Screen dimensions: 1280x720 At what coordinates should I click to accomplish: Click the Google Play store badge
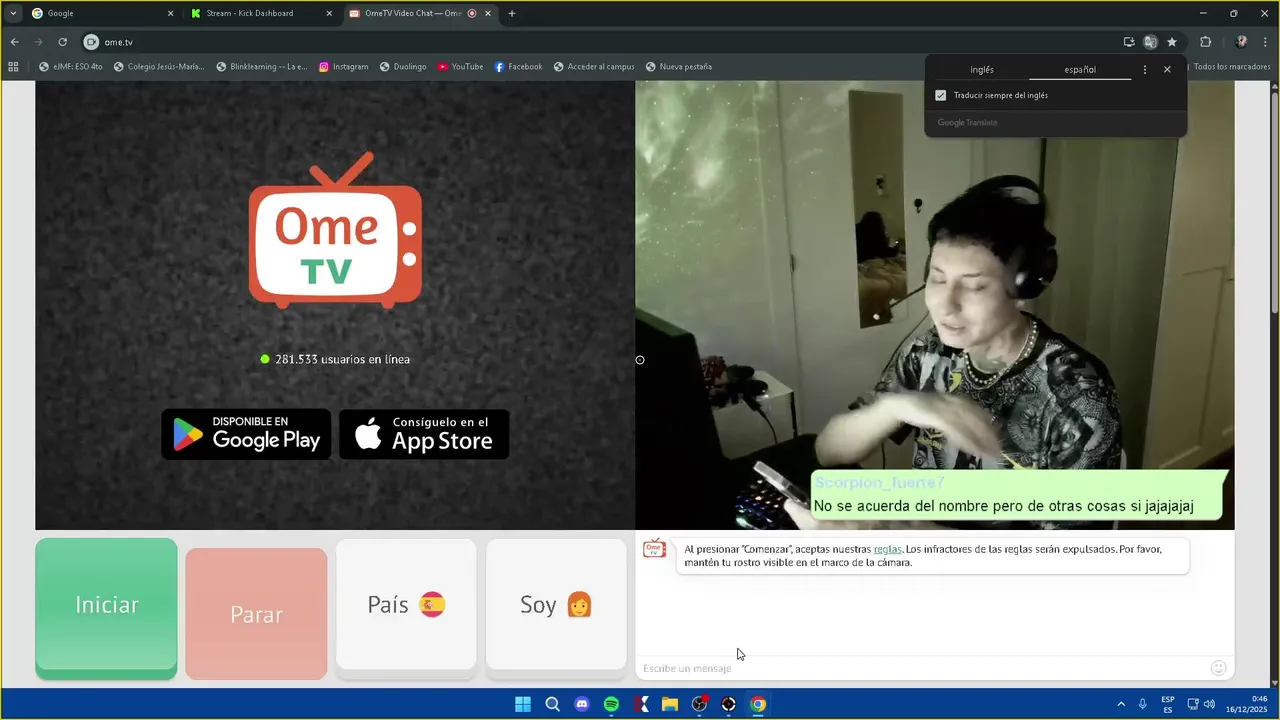tap(246, 434)
